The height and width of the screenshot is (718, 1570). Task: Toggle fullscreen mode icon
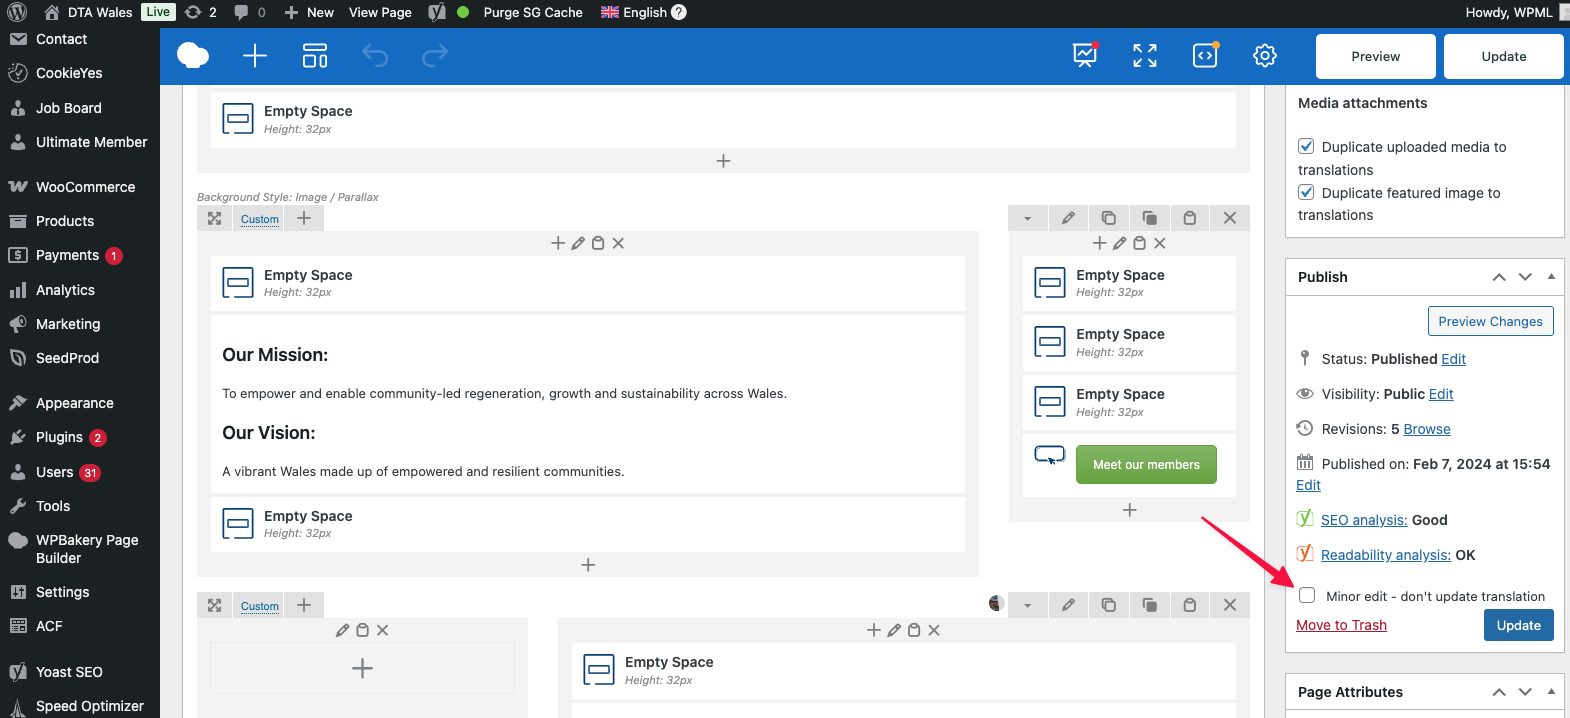click(1145, 56)
